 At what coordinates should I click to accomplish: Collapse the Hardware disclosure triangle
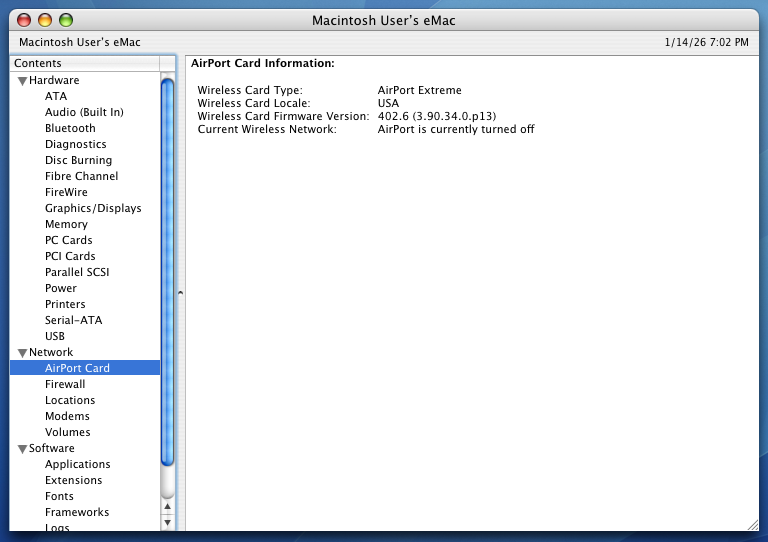click(x=22, y=81)
